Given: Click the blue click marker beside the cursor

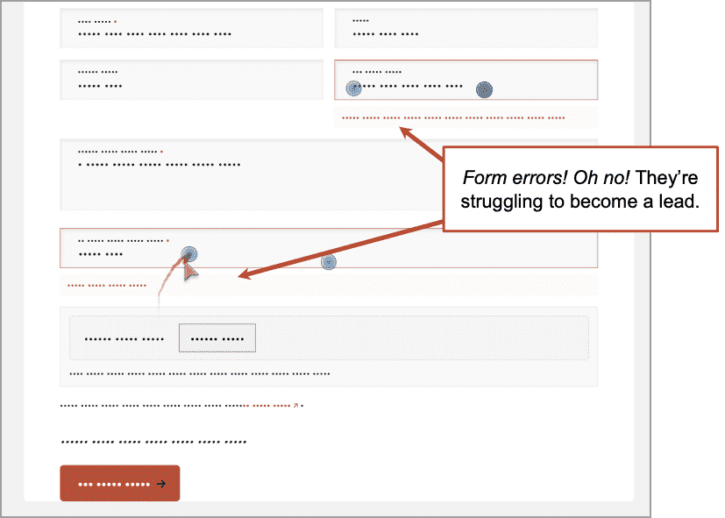Looking at the screenshot, I should point(189,254).
